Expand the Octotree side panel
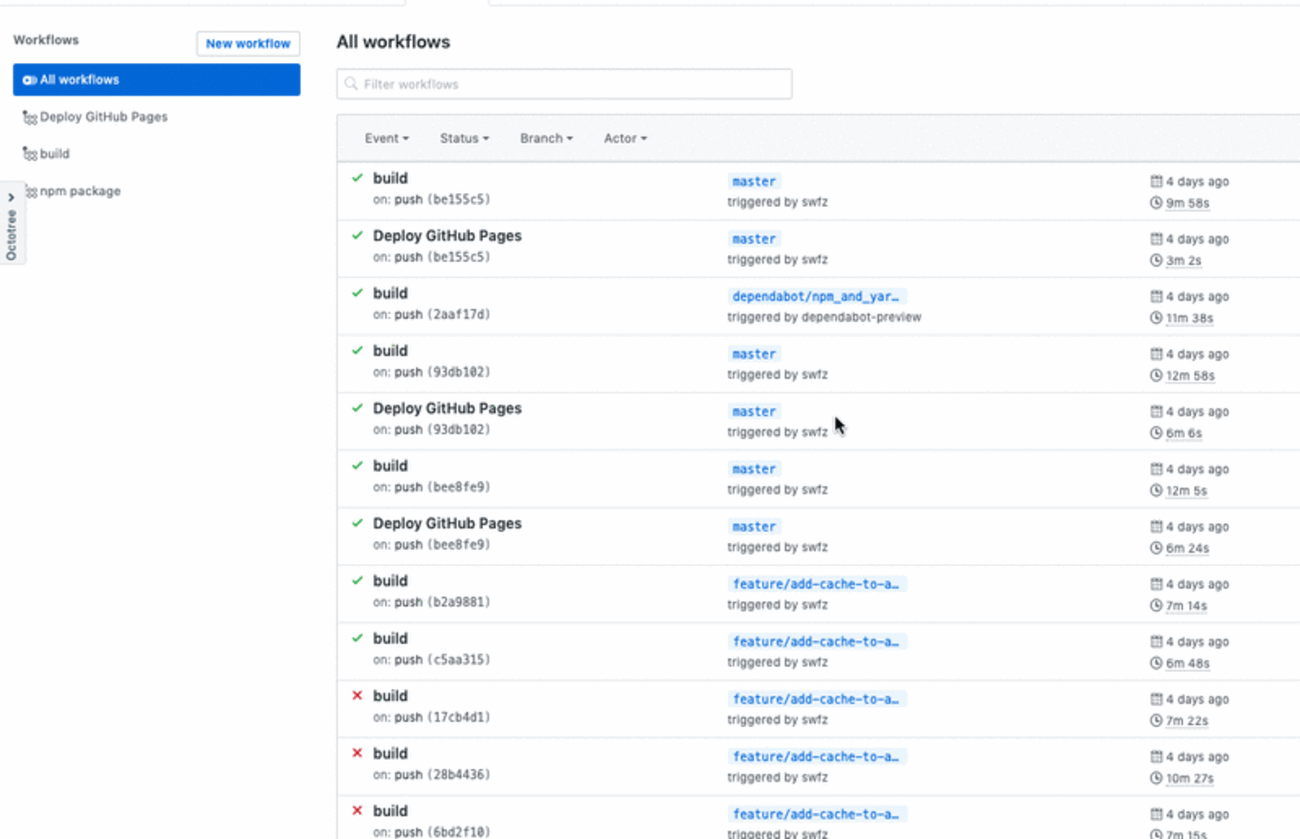Screen dimensions: 1300x839 point(11,198)
